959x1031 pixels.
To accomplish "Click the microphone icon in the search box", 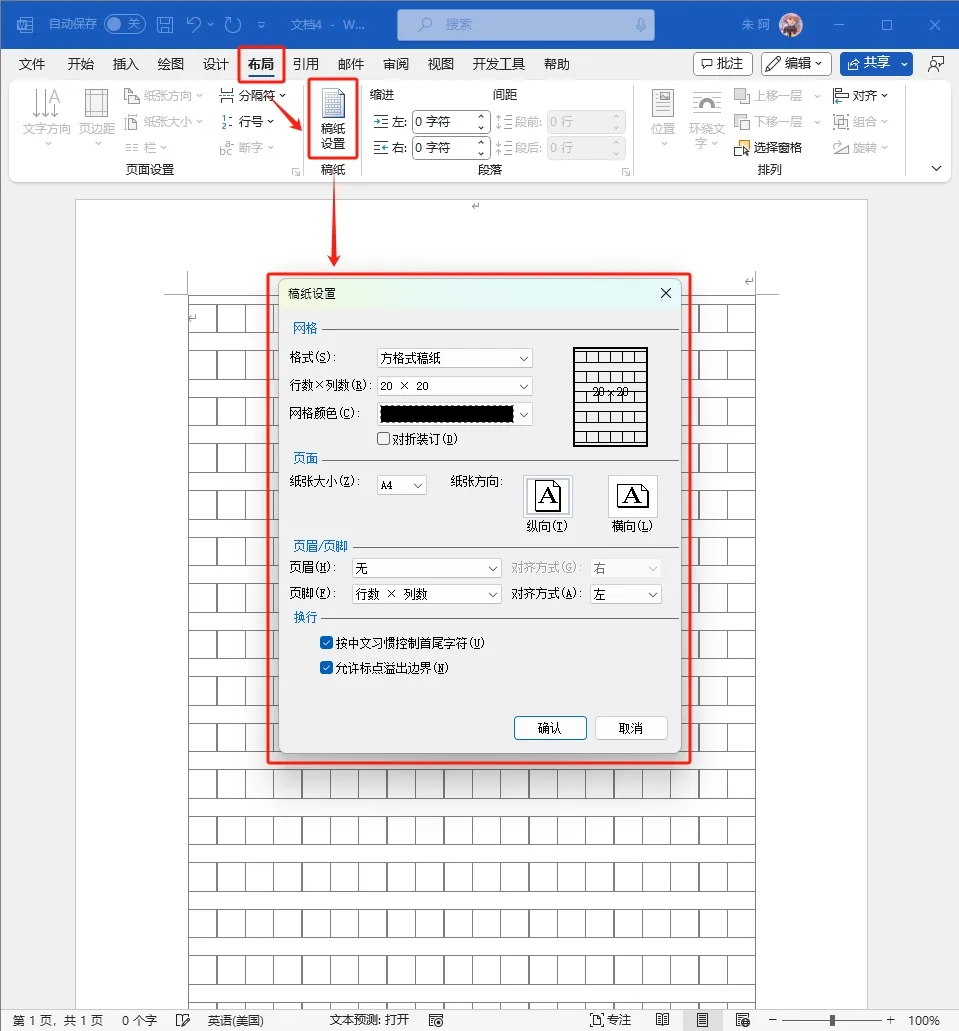I will point(640,24).
